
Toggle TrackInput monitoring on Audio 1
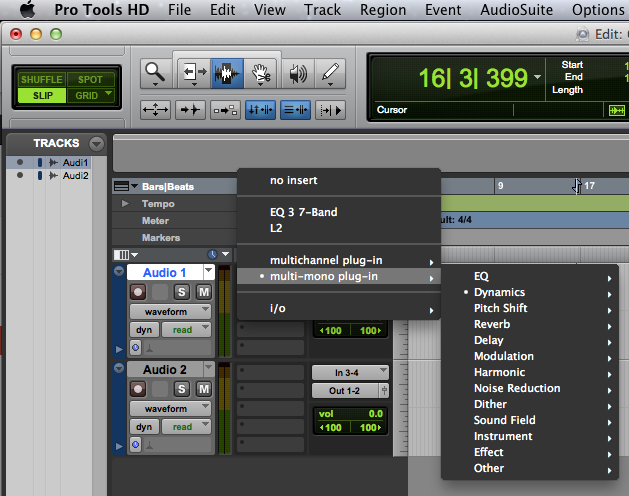(x=160, y=292)
